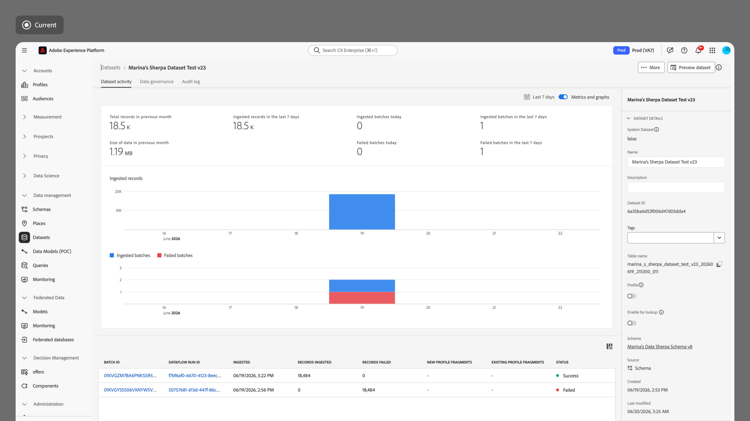Image resolution: width=750 pixels, height=421 pixels.
Task: Open batch ID of the Failed row
Action: click(x=130, y=390)
